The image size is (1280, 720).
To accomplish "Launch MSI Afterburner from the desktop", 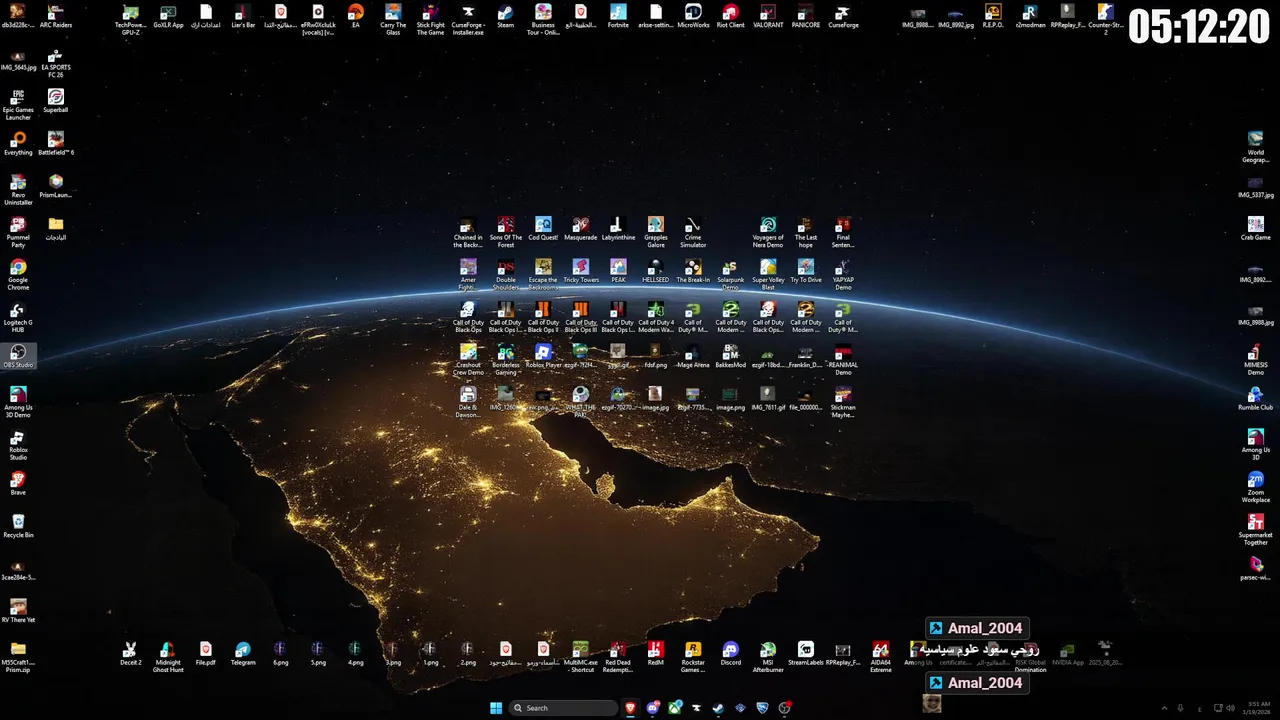I will (768, 657).
